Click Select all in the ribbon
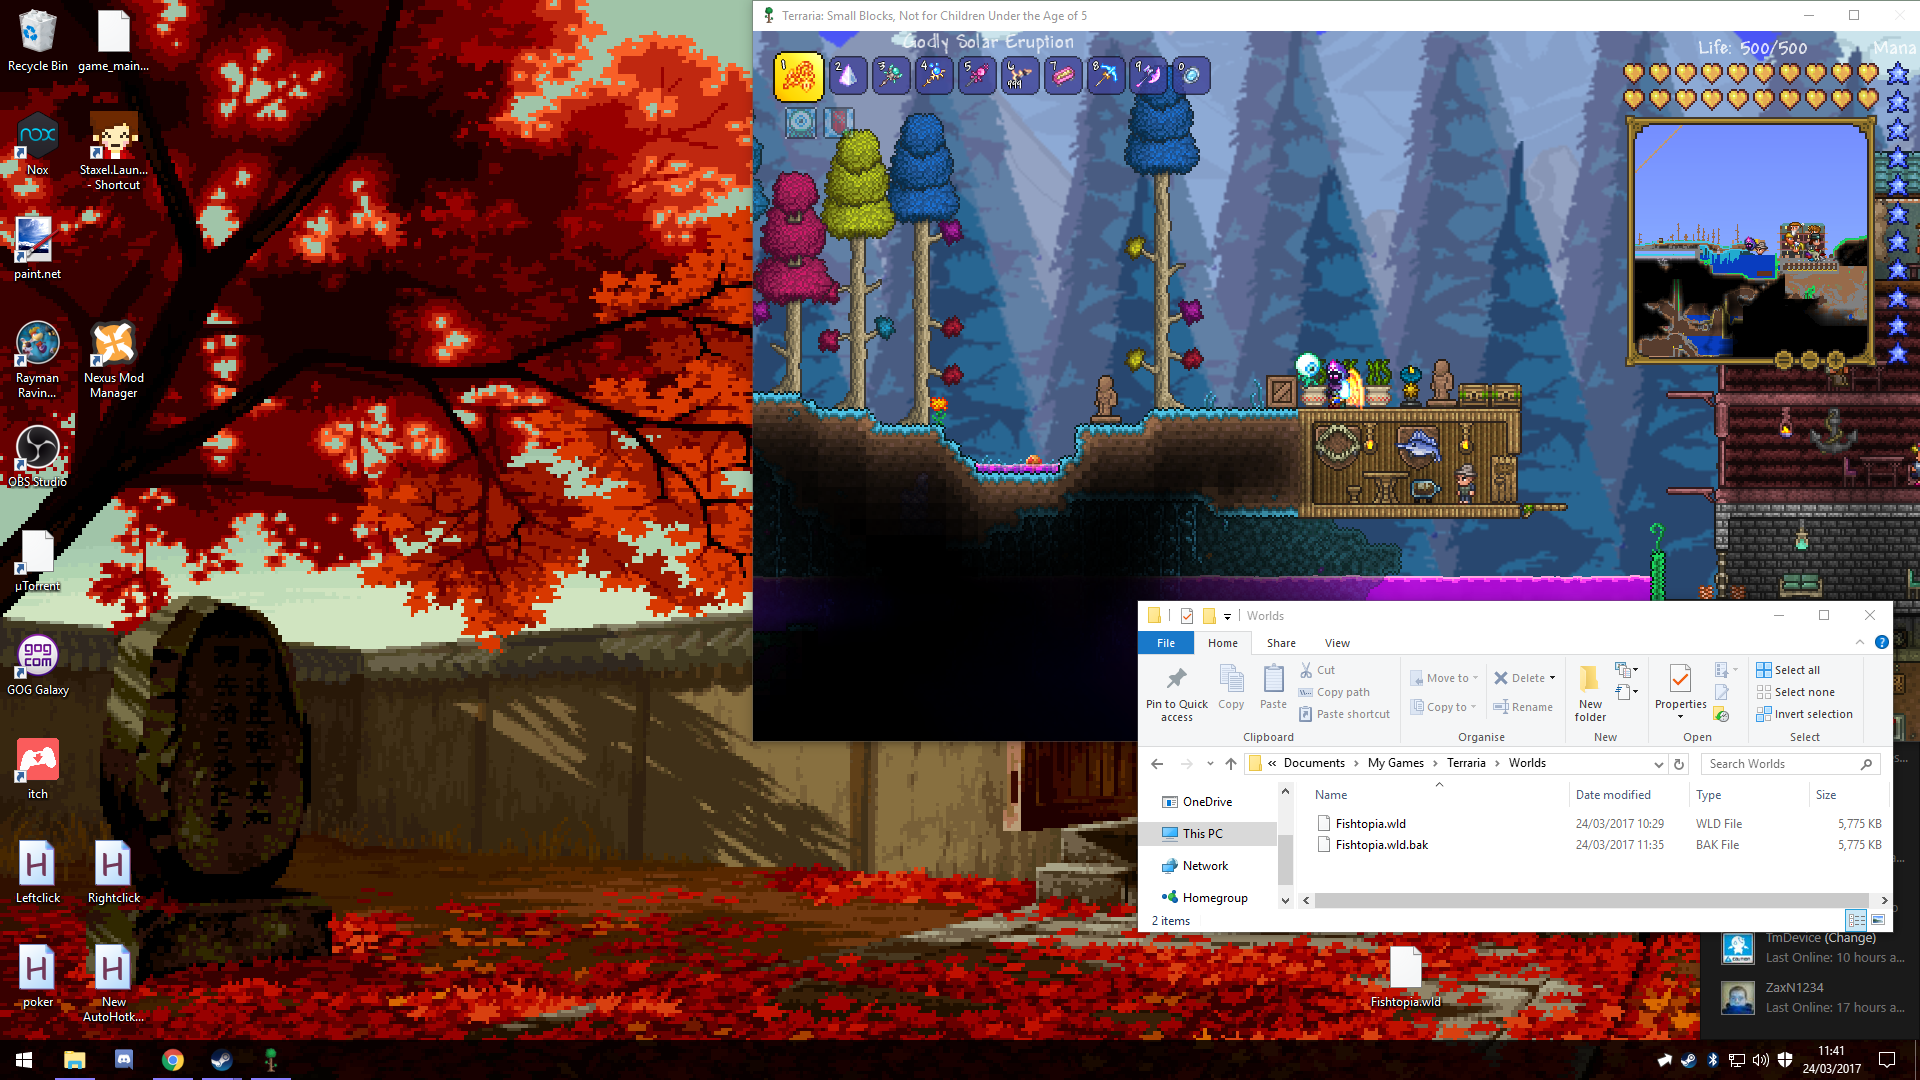Viewport: 1920px width, 1080px height. click(x=1797, y=670)
